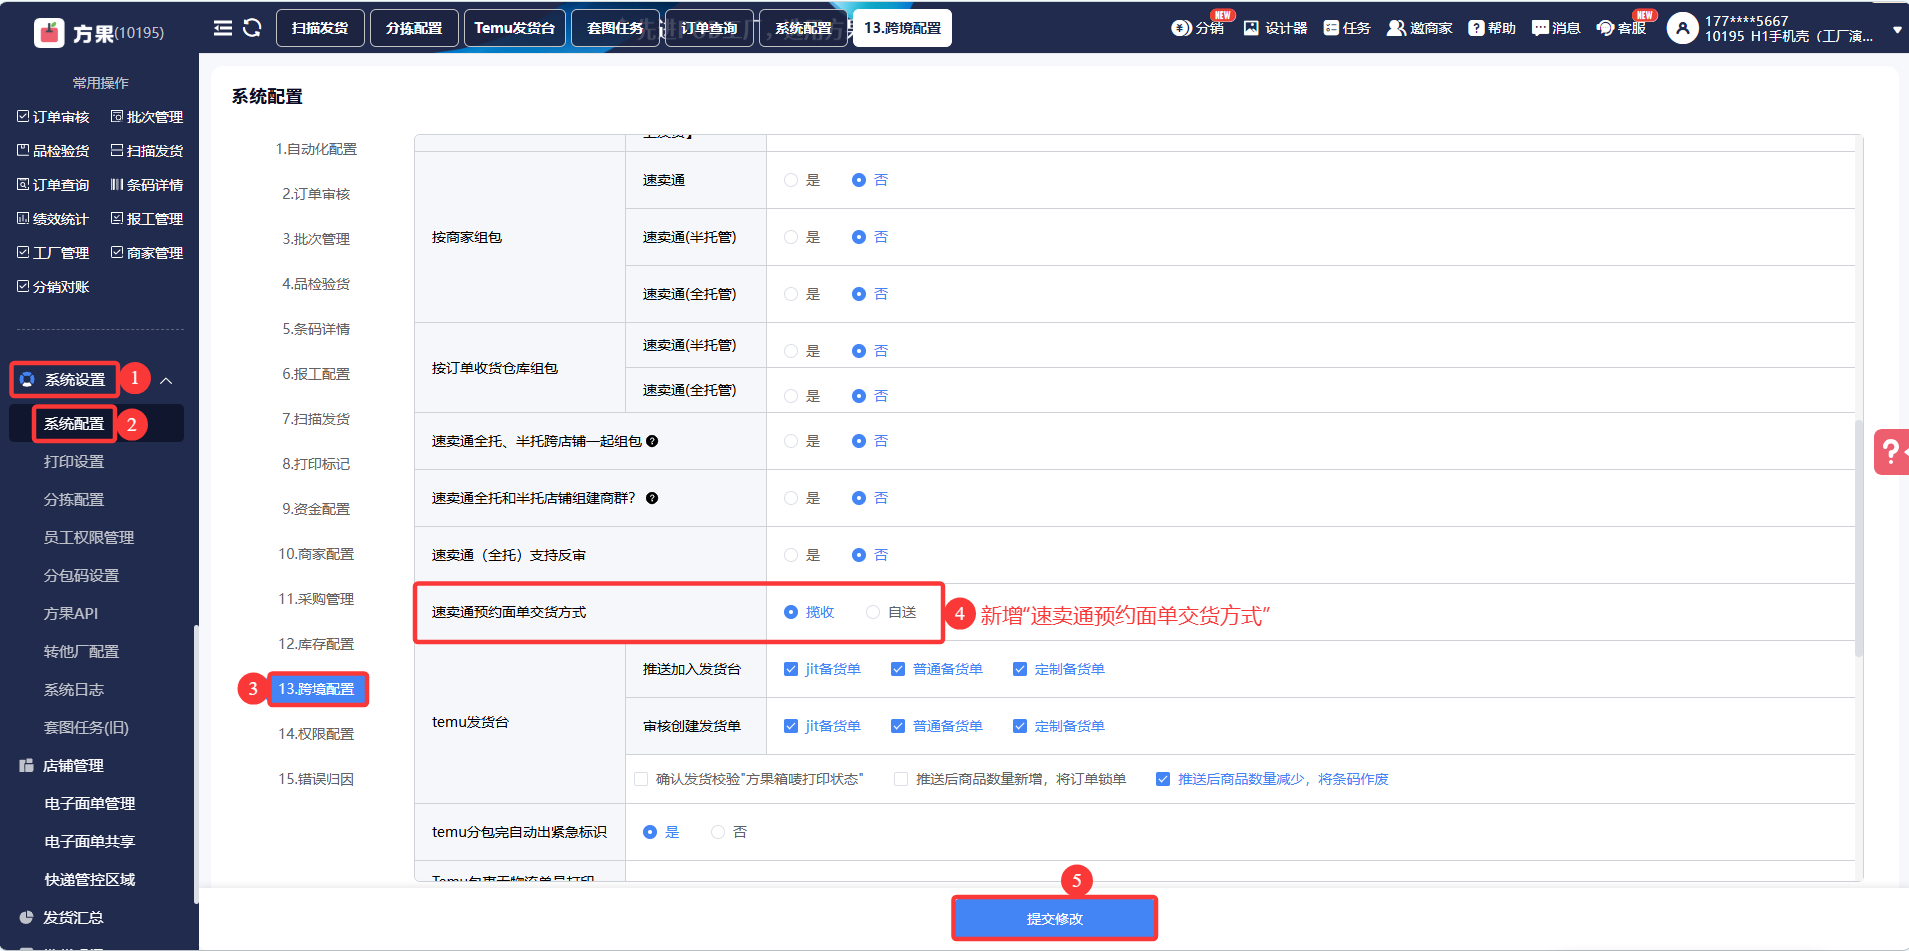Uncheck 定制备货单 in 推送加入发货台 row
This screenshot has width=1909, height=951.
(1020, 669)
